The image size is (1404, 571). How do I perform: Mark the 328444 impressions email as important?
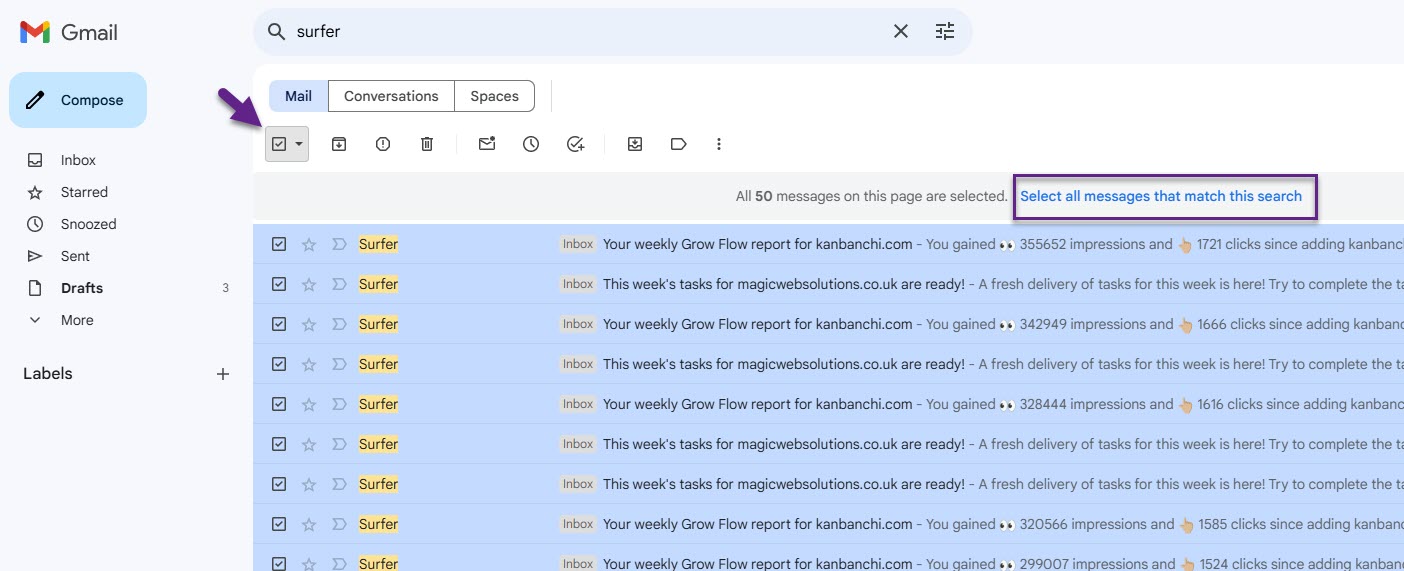[x=338, y=404]
